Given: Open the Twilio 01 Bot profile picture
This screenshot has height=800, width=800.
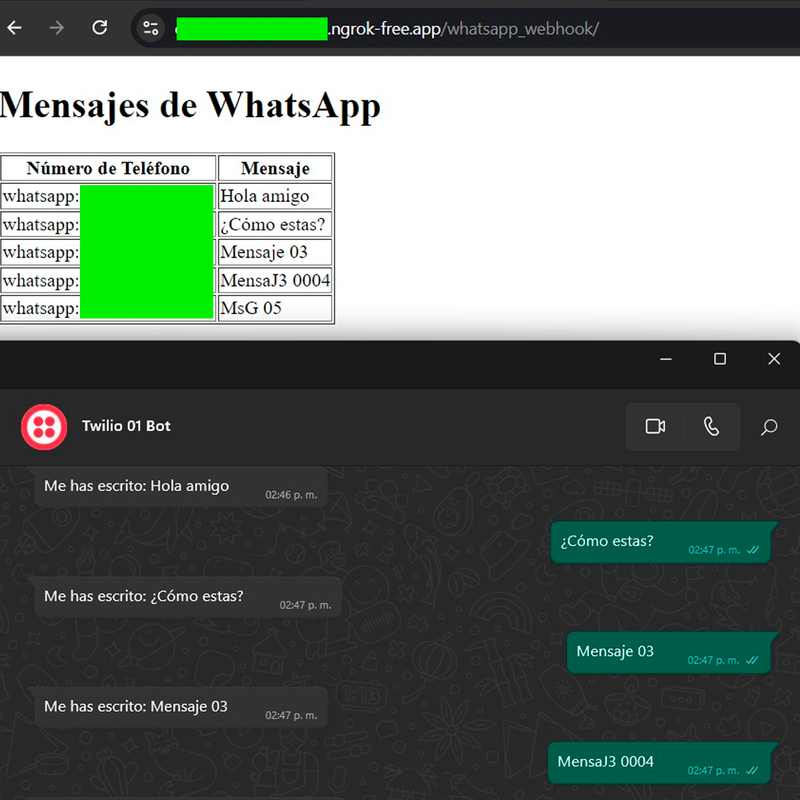Looking at the screenshot, I should (44, 427).
